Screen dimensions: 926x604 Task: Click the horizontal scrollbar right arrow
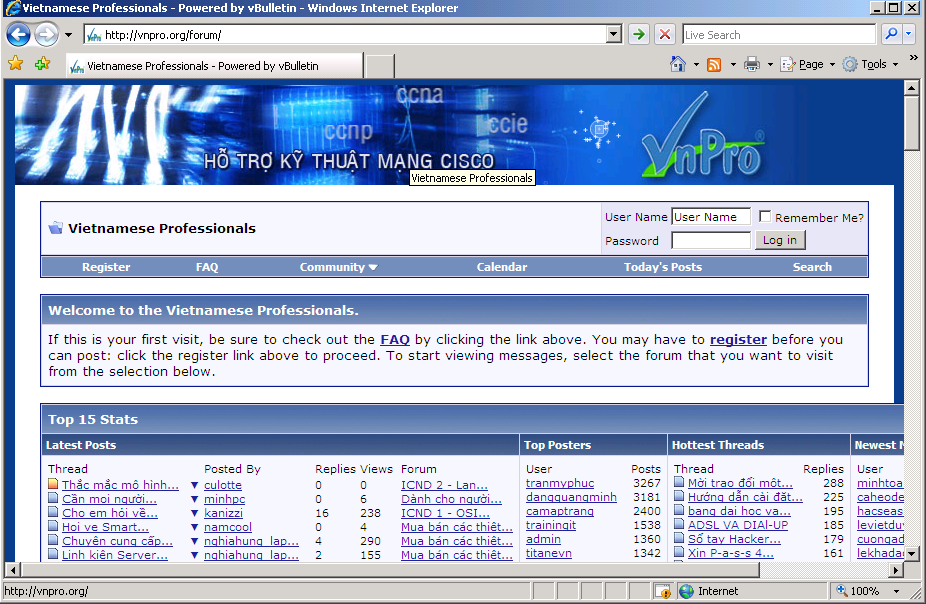(x=896, y=570)
